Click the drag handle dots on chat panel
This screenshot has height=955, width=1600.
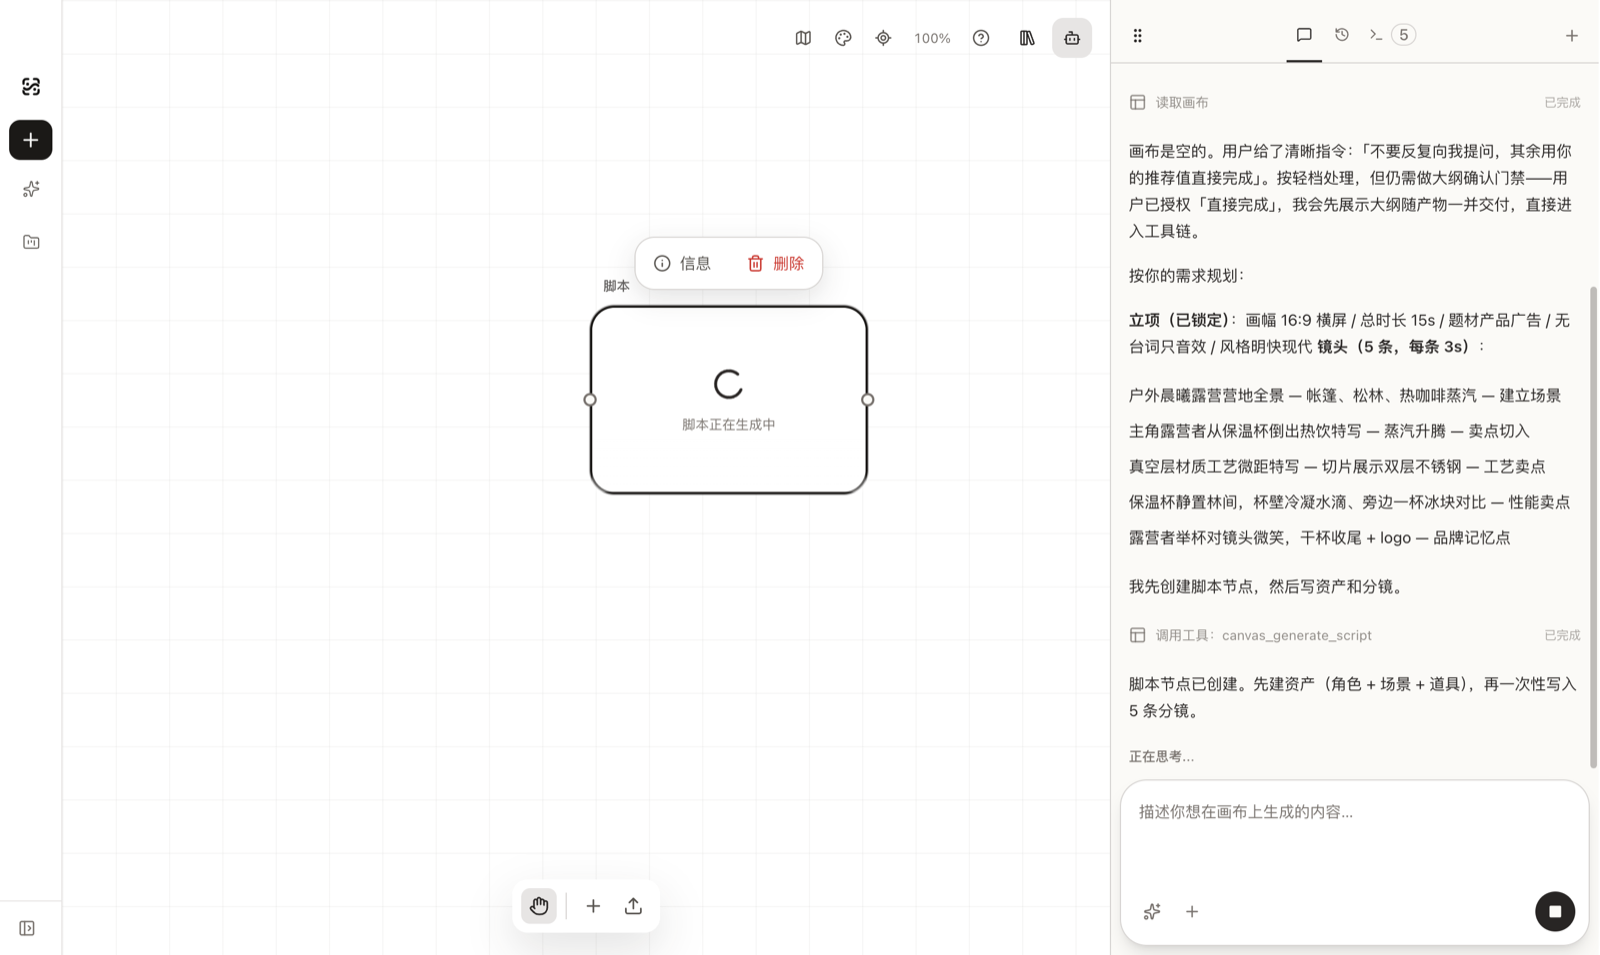[x=1137, y=36]
